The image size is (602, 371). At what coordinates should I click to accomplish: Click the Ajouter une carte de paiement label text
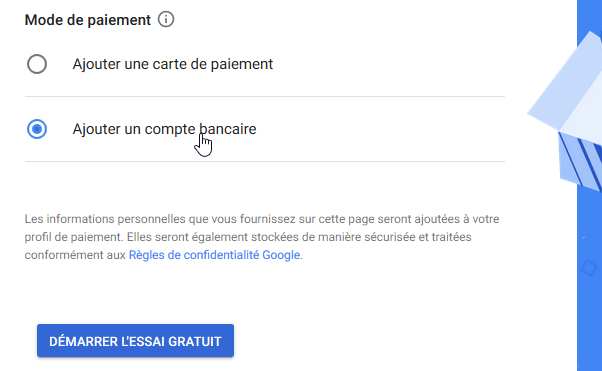click(173, 64)
